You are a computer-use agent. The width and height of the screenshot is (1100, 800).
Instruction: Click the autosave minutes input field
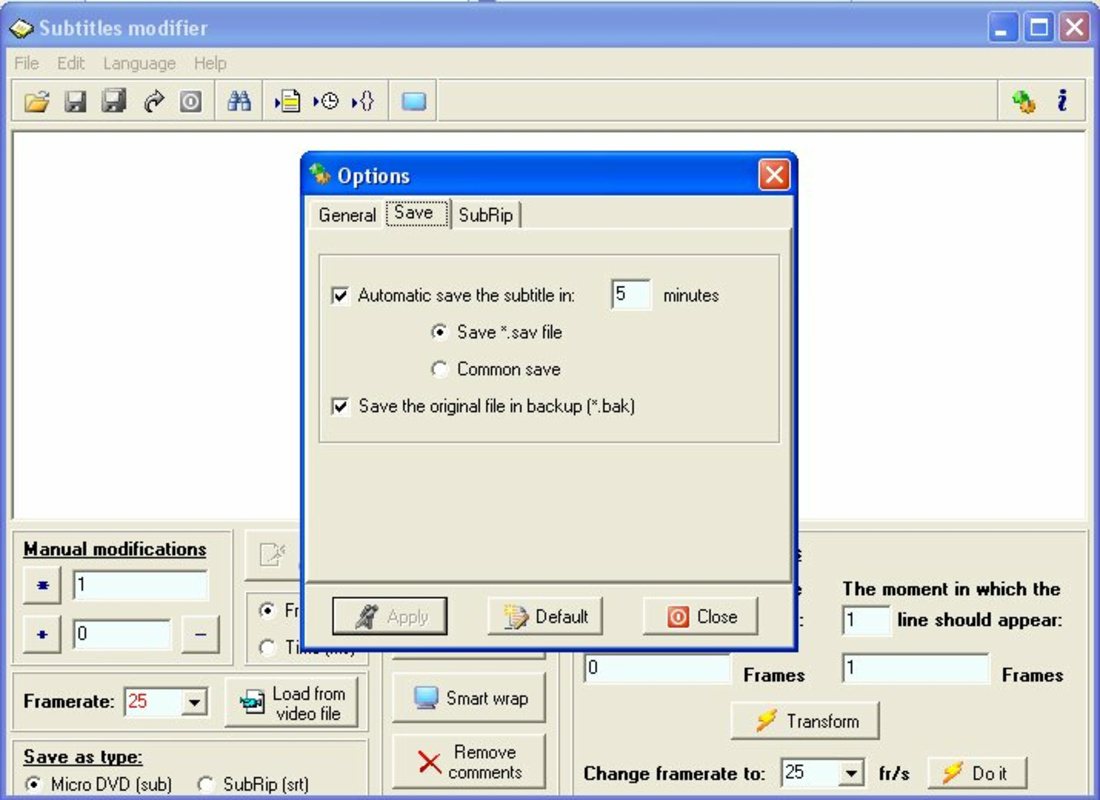click(x=631, y=294)
